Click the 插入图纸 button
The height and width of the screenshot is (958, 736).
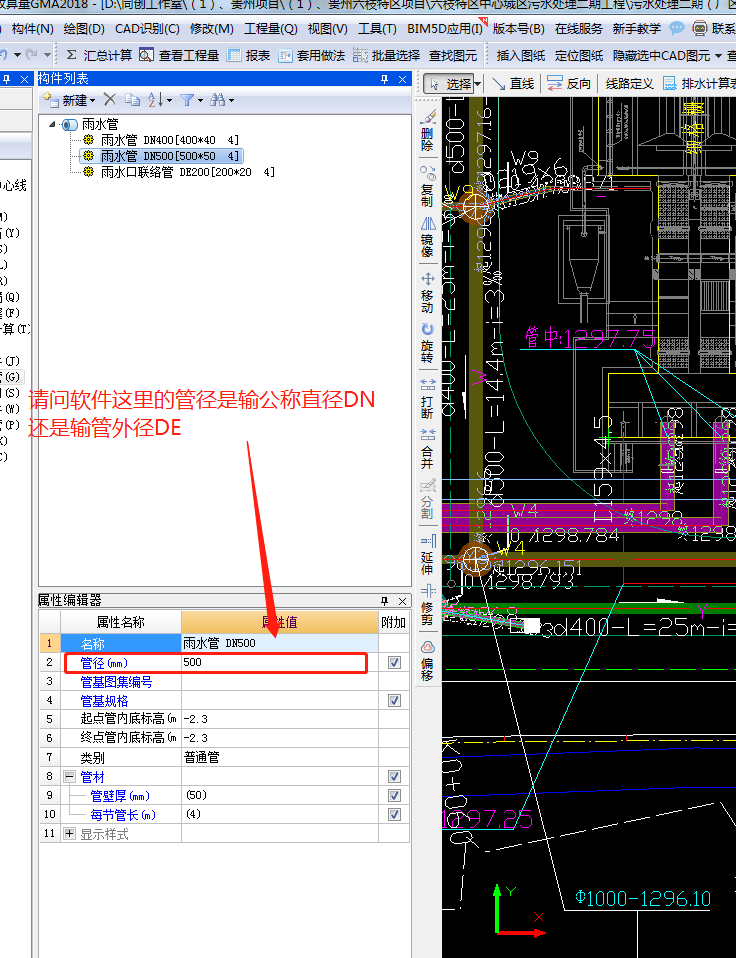coord(520,56)
